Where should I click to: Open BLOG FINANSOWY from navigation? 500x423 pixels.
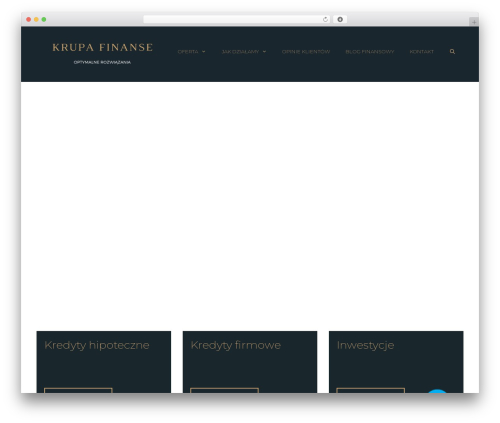coord(370,52)
